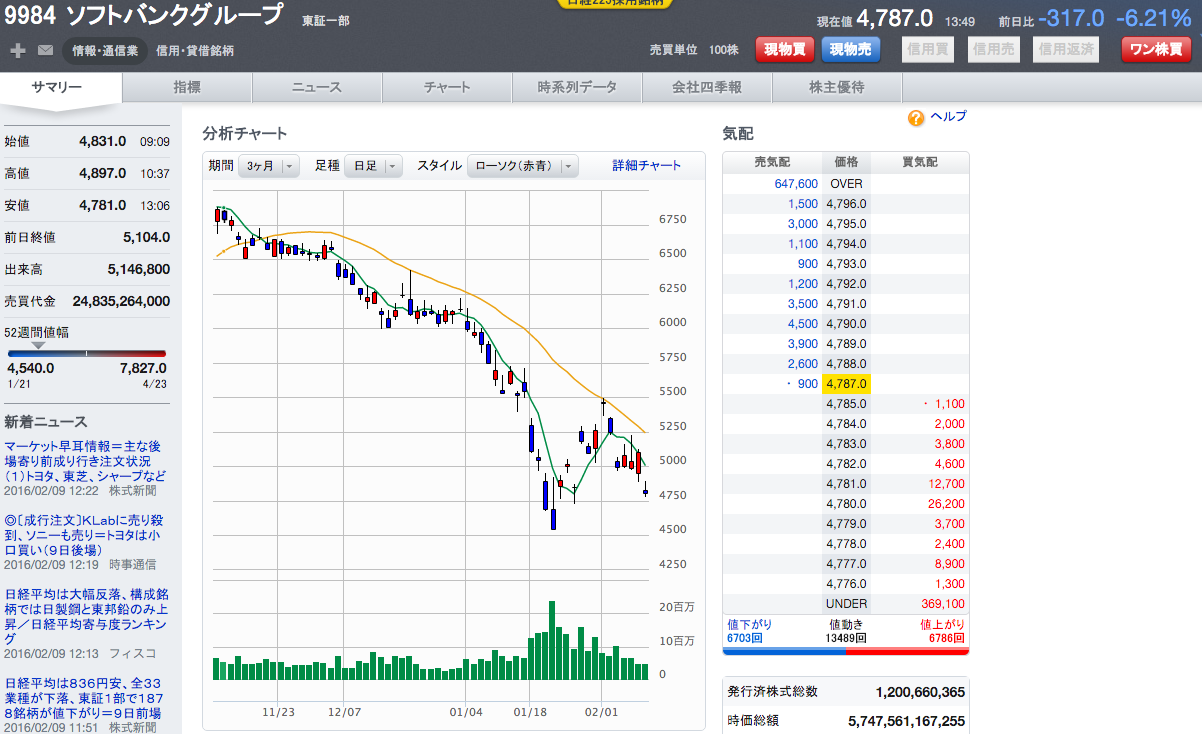The image size is (1202, 734).
Task: Open the 期間 3ヶ月 dropdown
Action: click(x=269, y=166)
